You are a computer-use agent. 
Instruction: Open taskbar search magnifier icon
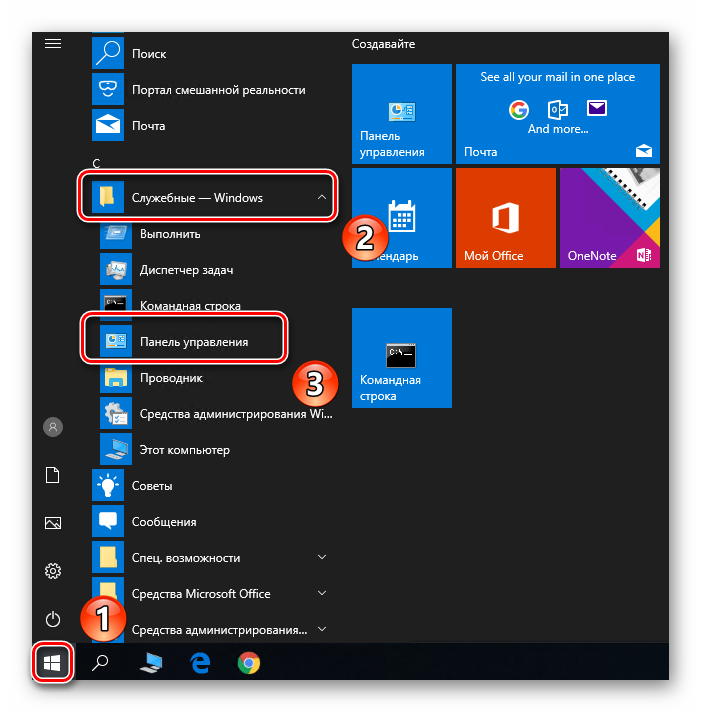point(100,663)
